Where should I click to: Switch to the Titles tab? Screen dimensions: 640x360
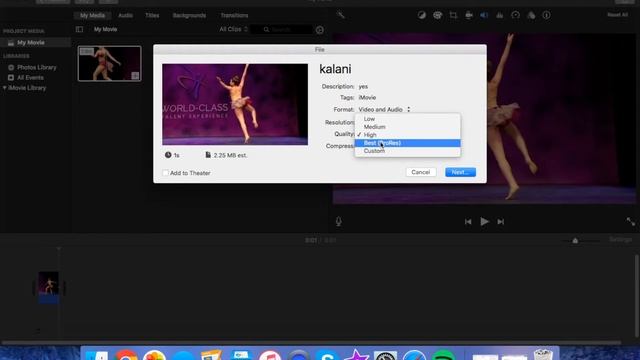[x=152, y=16]
